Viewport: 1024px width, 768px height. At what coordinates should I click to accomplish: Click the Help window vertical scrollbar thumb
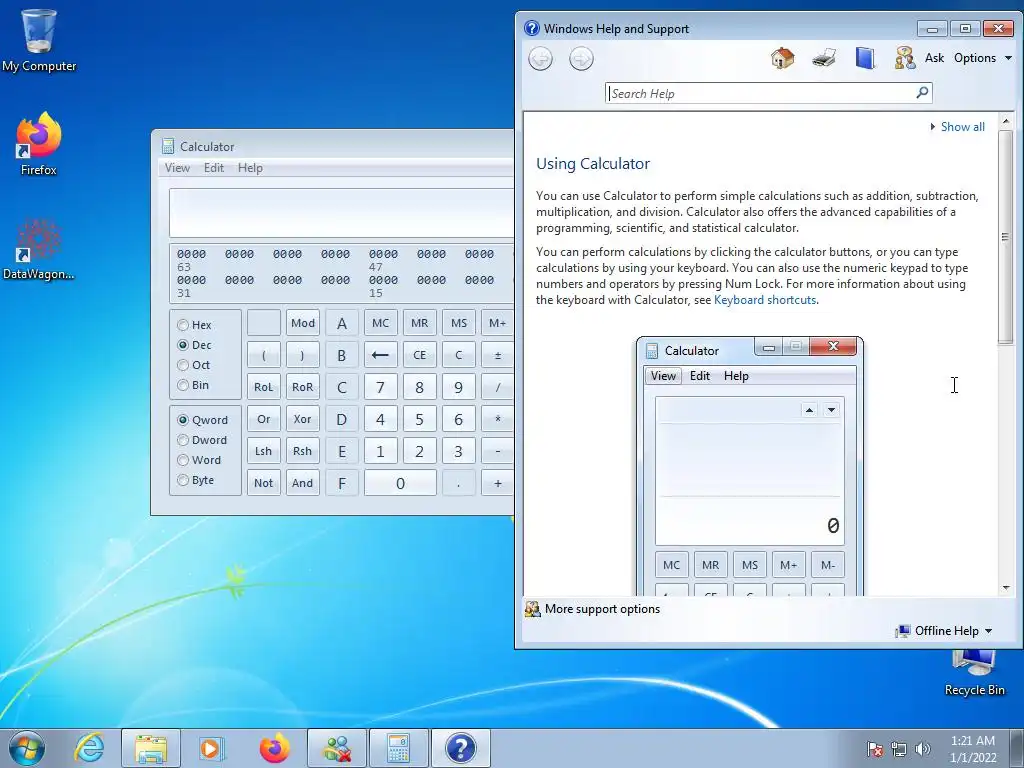[1005, 236]
